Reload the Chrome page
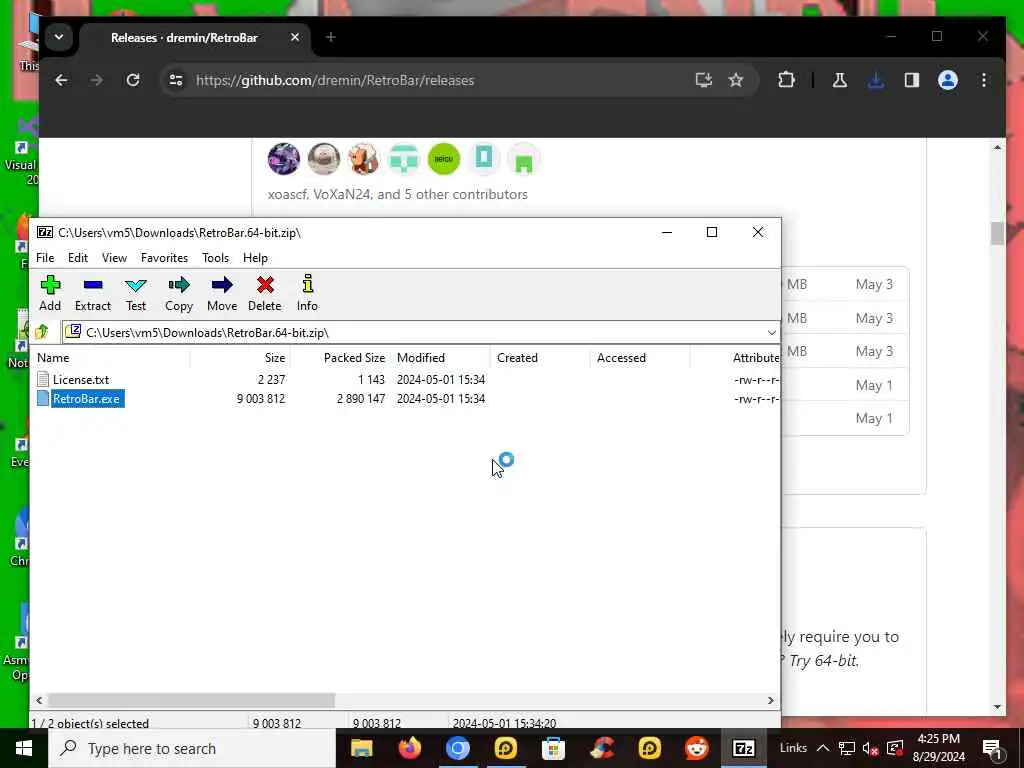The height and width of the screenshot is (768, 1024). pyautogui.click(x=133, y=80)
